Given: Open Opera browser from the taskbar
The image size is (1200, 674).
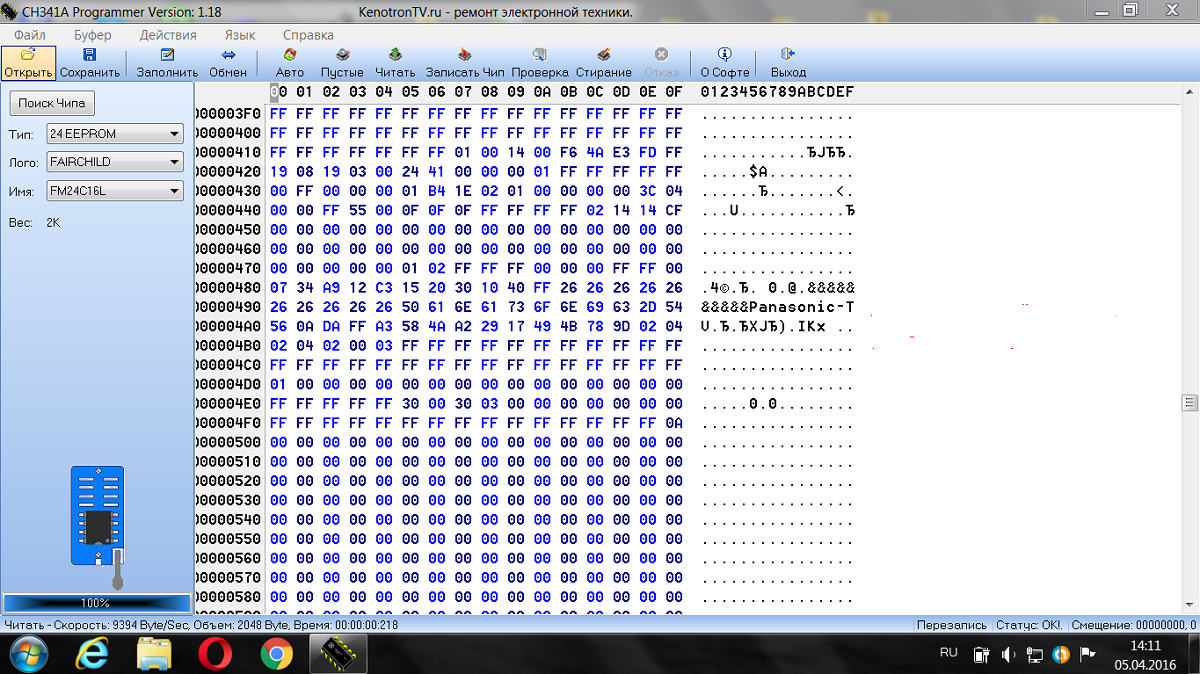Looking at the screenshot, I should pyautogui.click(x=215, y=654).
